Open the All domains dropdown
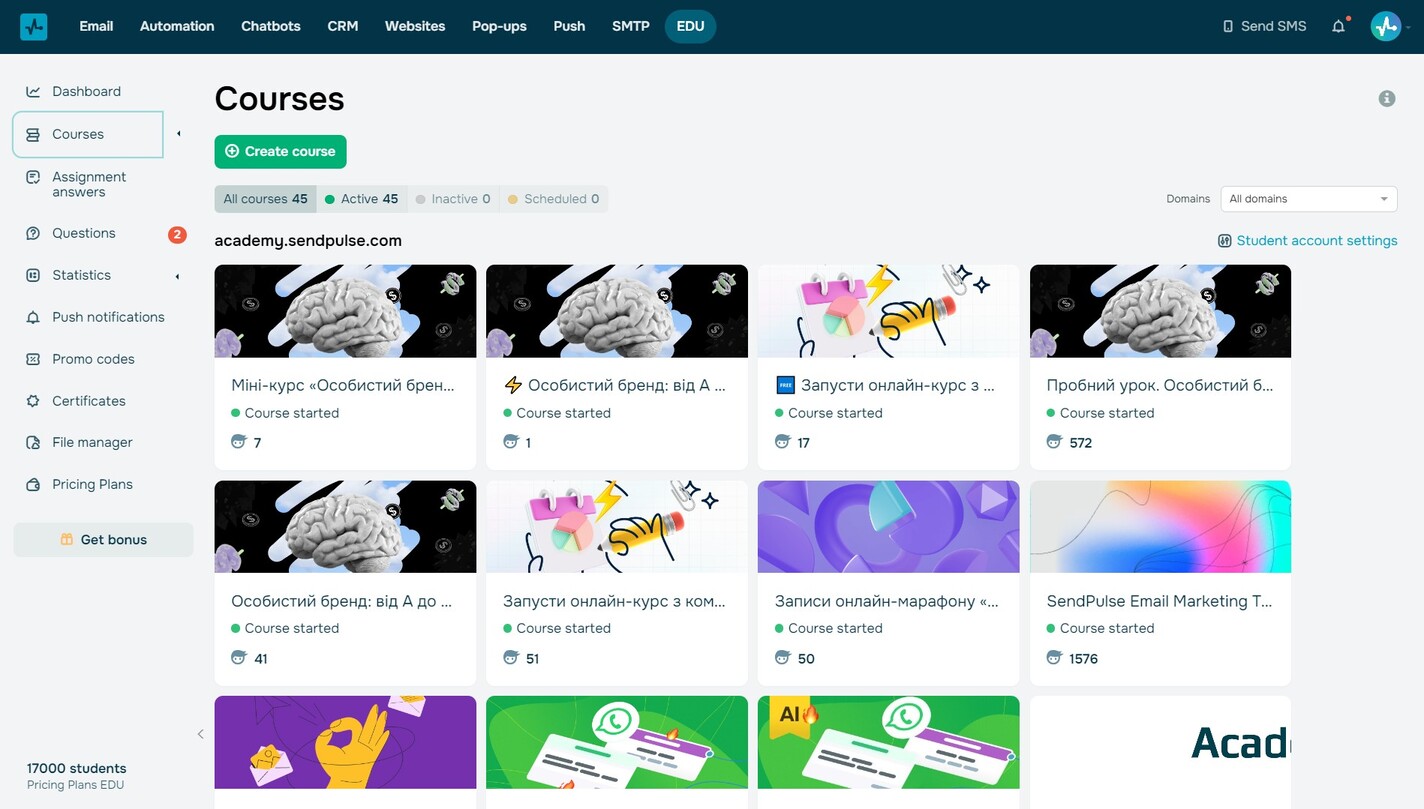 1309,199
